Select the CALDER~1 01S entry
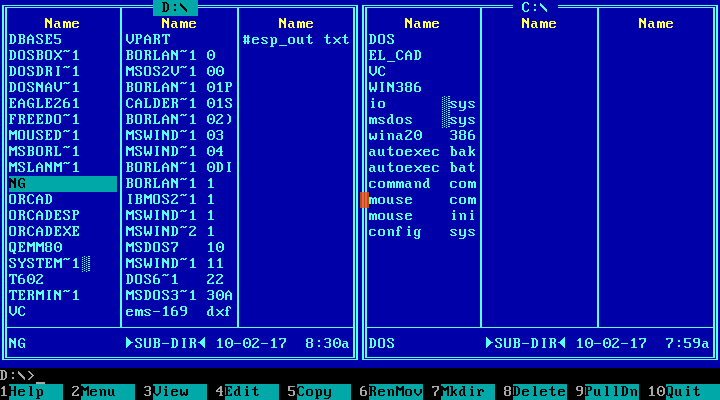 180,103
